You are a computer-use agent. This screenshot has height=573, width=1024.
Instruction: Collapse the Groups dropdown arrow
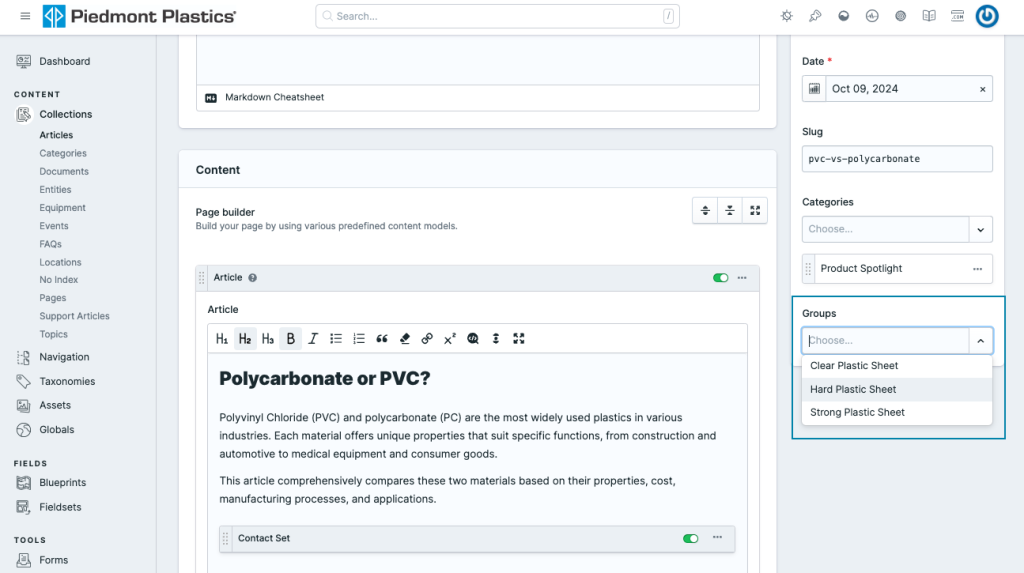[x=980, y=340]
